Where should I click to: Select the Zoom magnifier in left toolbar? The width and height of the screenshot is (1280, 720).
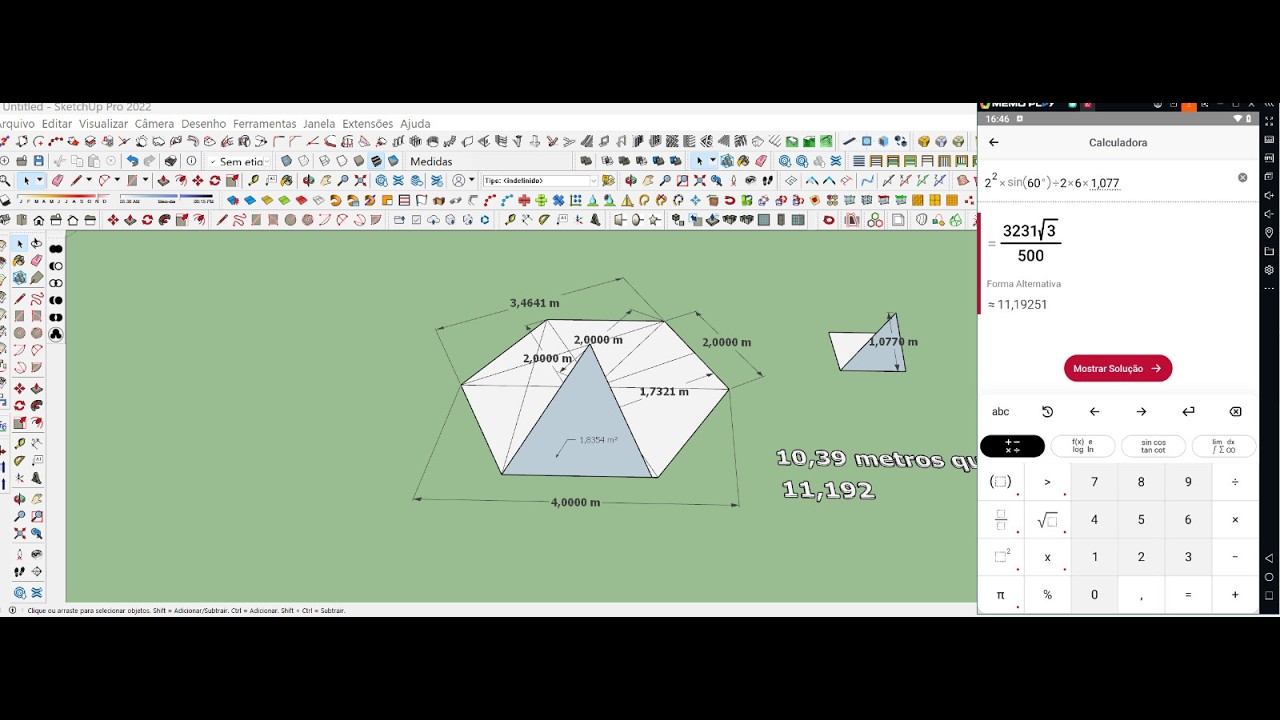(x=19, y=516)
